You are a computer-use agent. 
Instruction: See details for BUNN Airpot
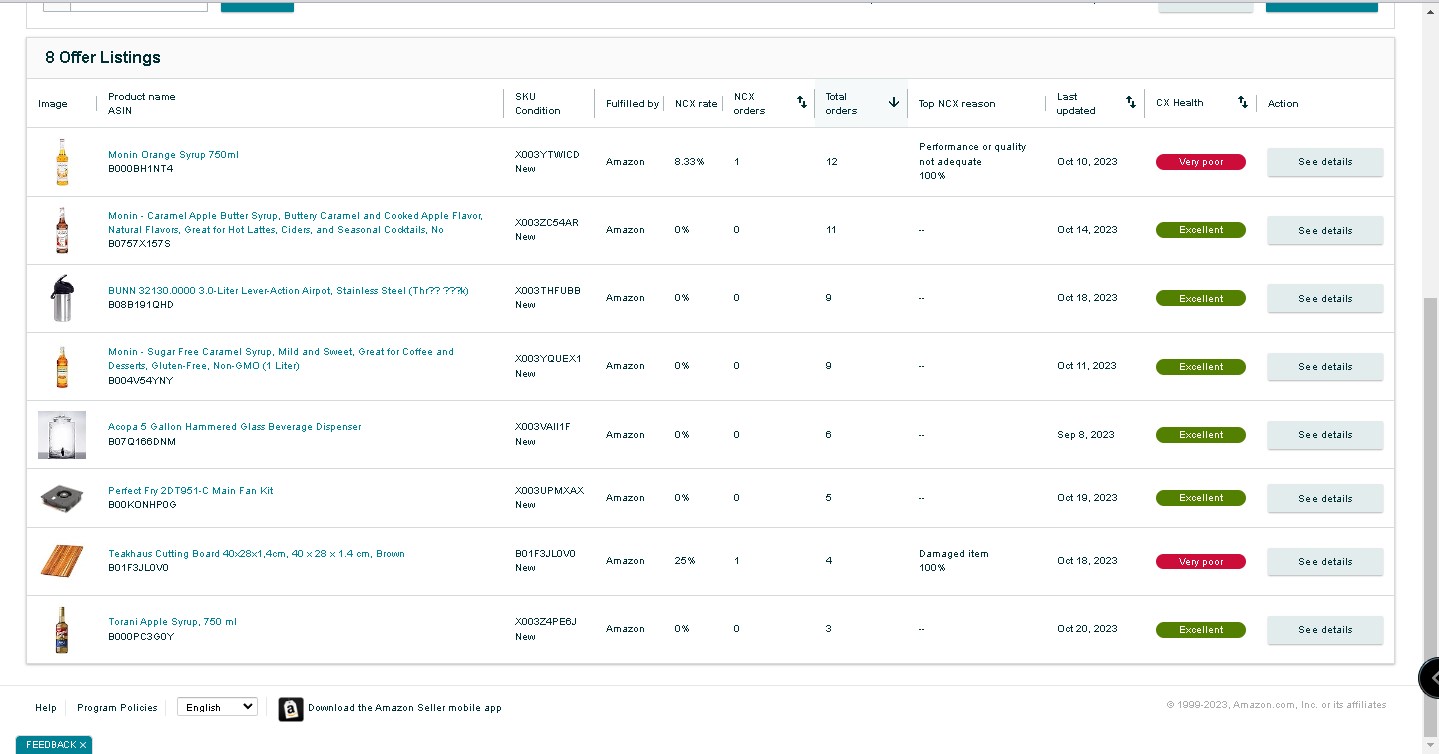pyautogui.click(x=1325, y=298)
